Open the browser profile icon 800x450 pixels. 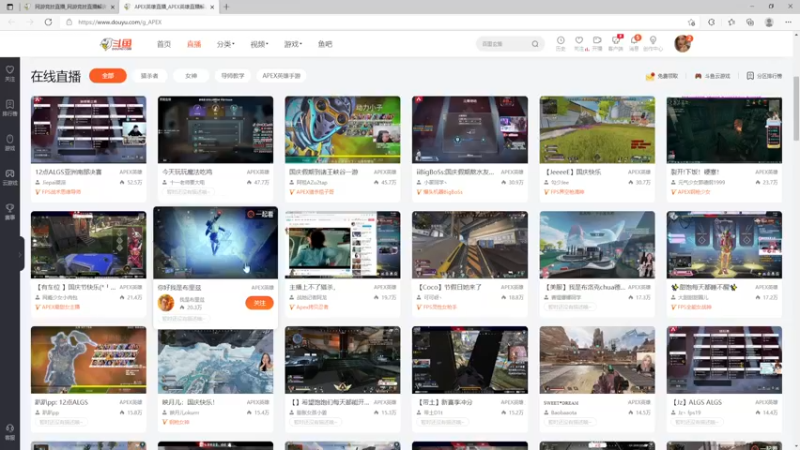[x=769, y=22]
